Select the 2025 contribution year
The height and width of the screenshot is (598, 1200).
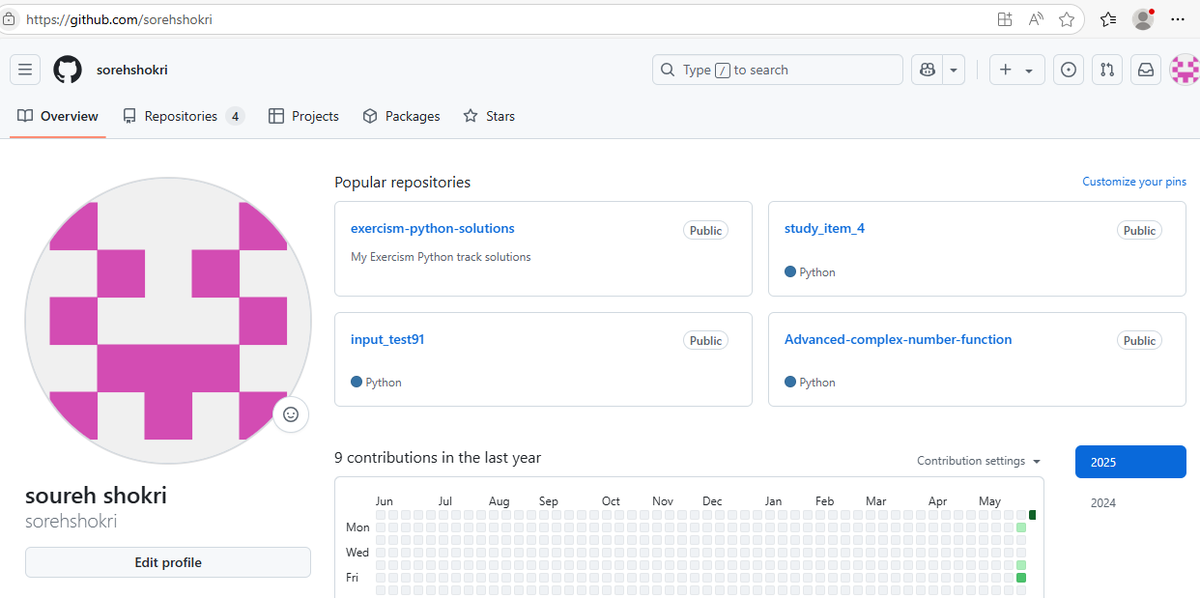1131,462
